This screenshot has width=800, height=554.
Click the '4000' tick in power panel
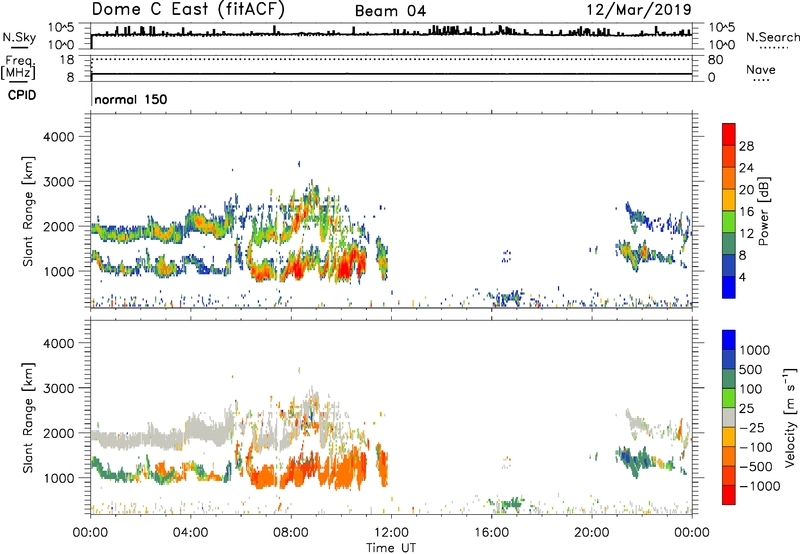[x=58, y=137]
